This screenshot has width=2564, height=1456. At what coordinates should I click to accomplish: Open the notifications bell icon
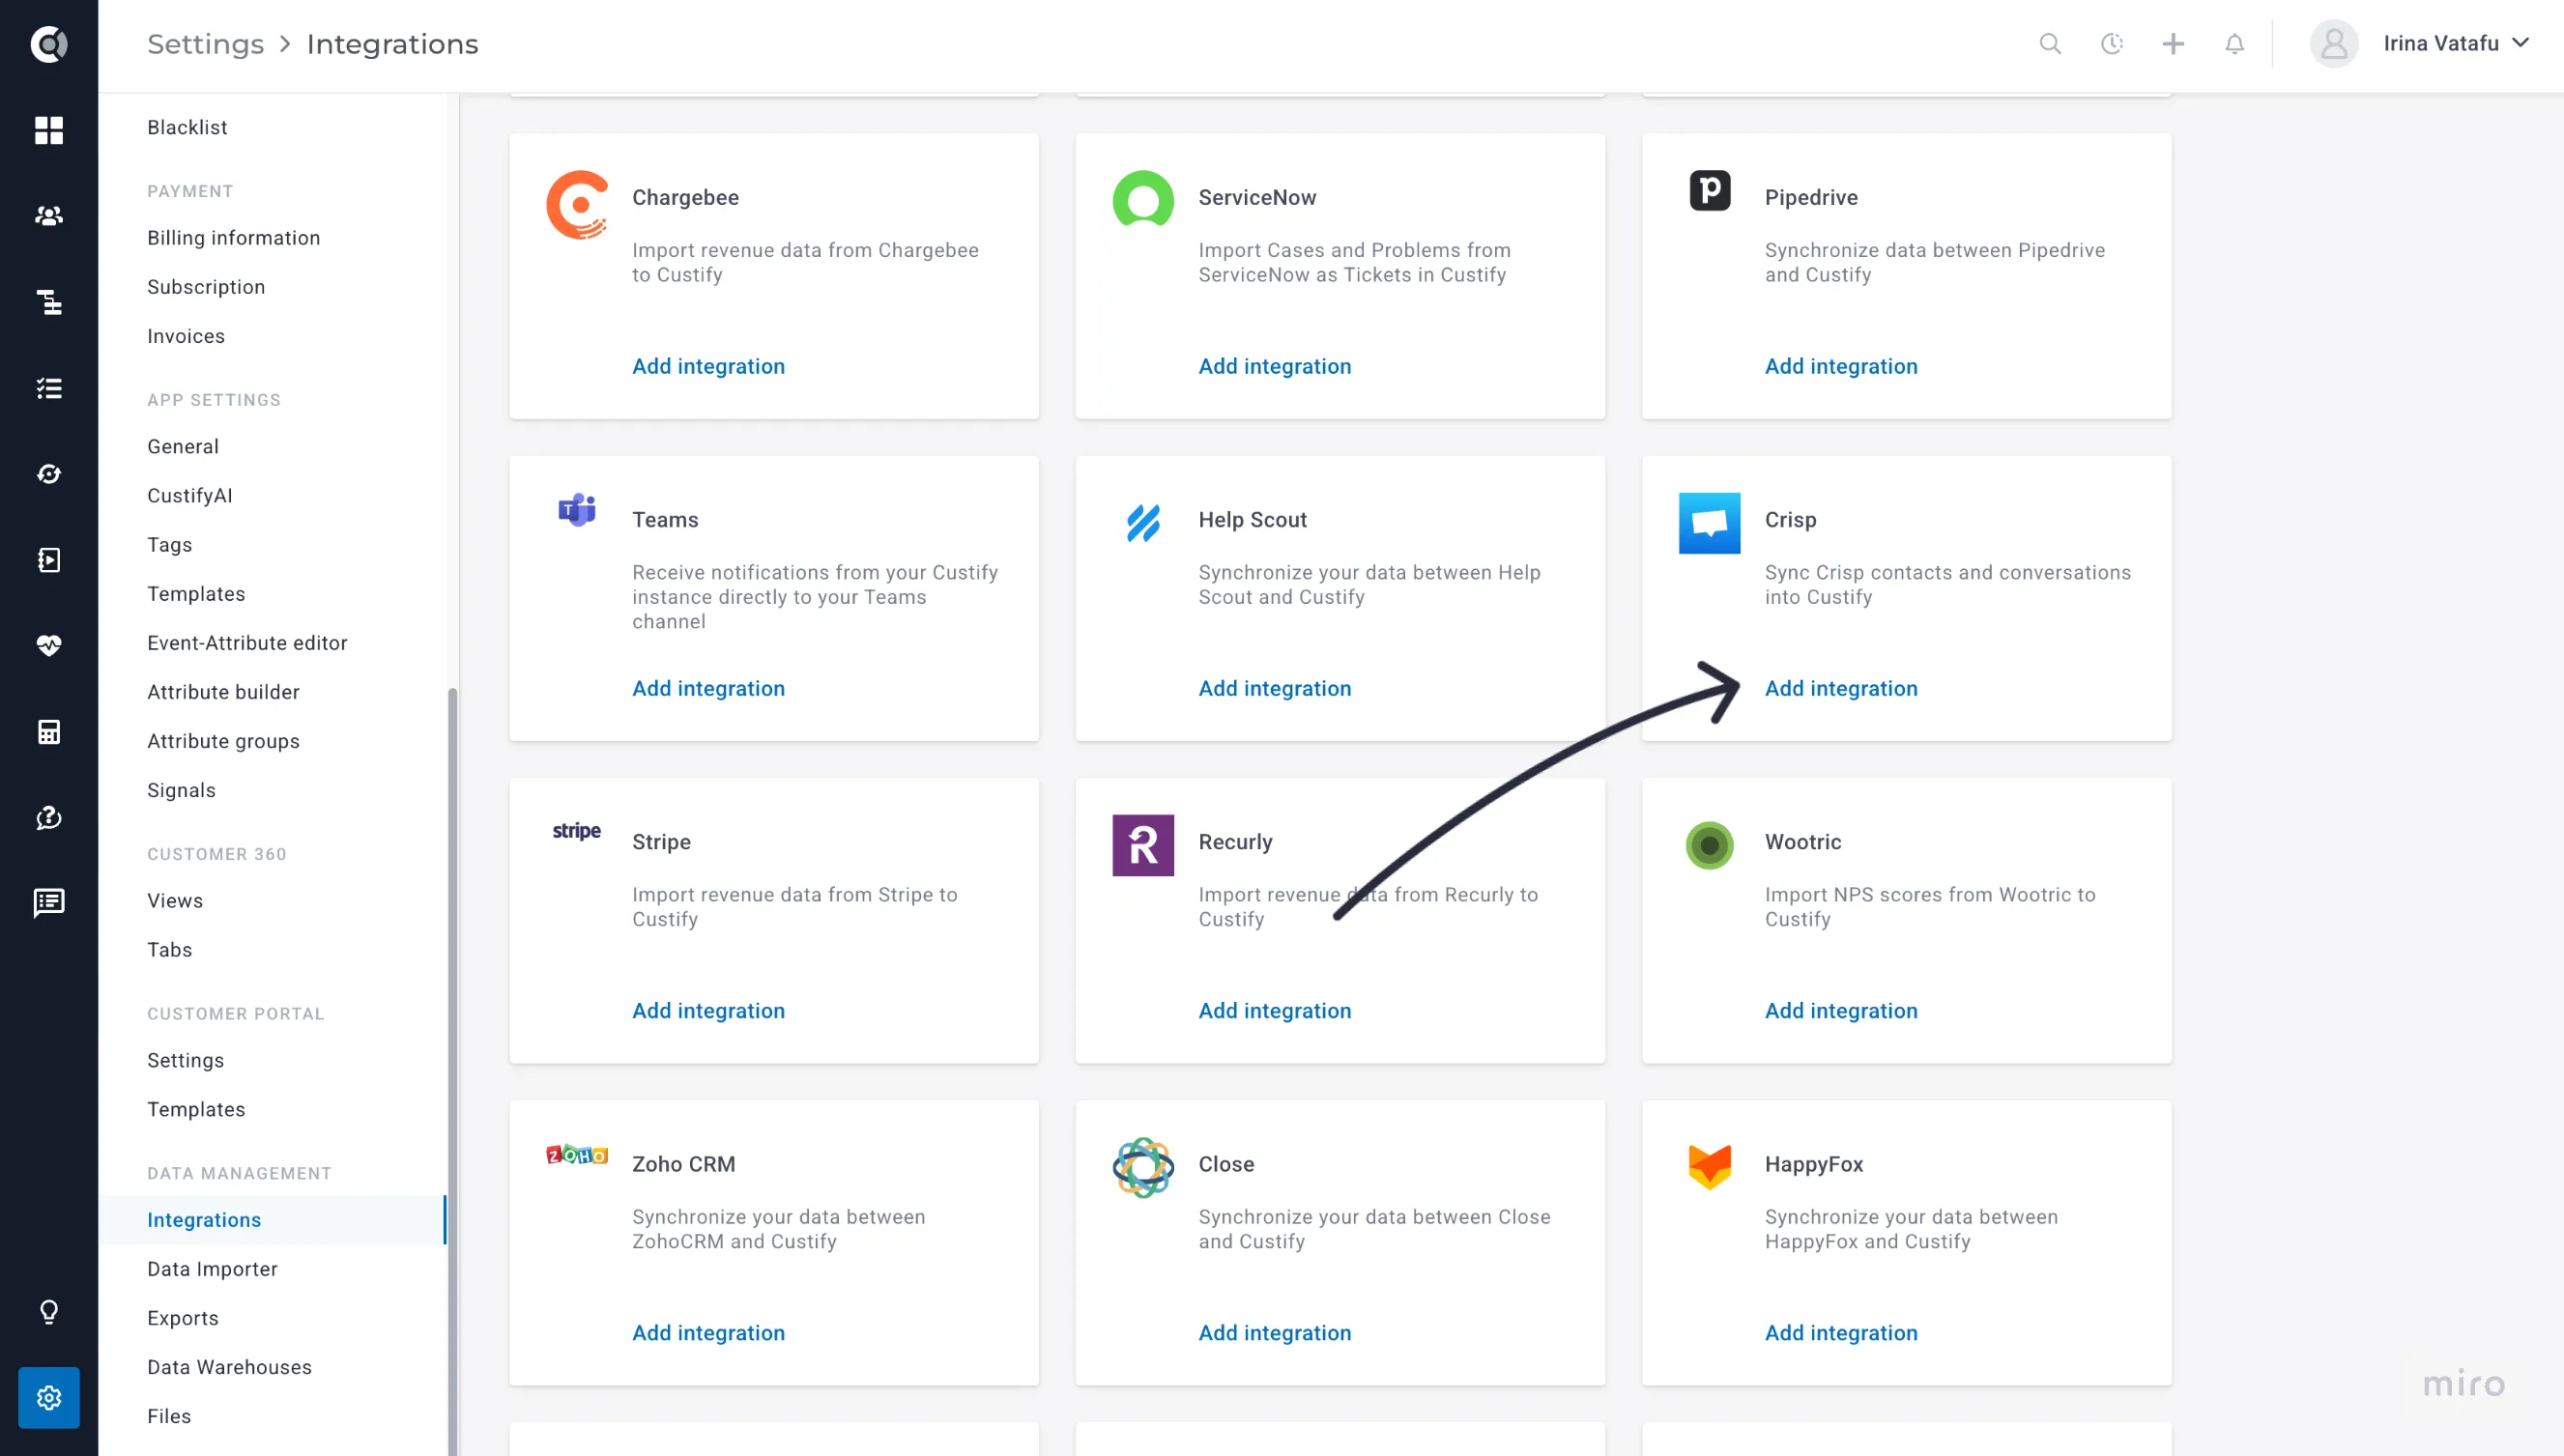point(2234,44)
